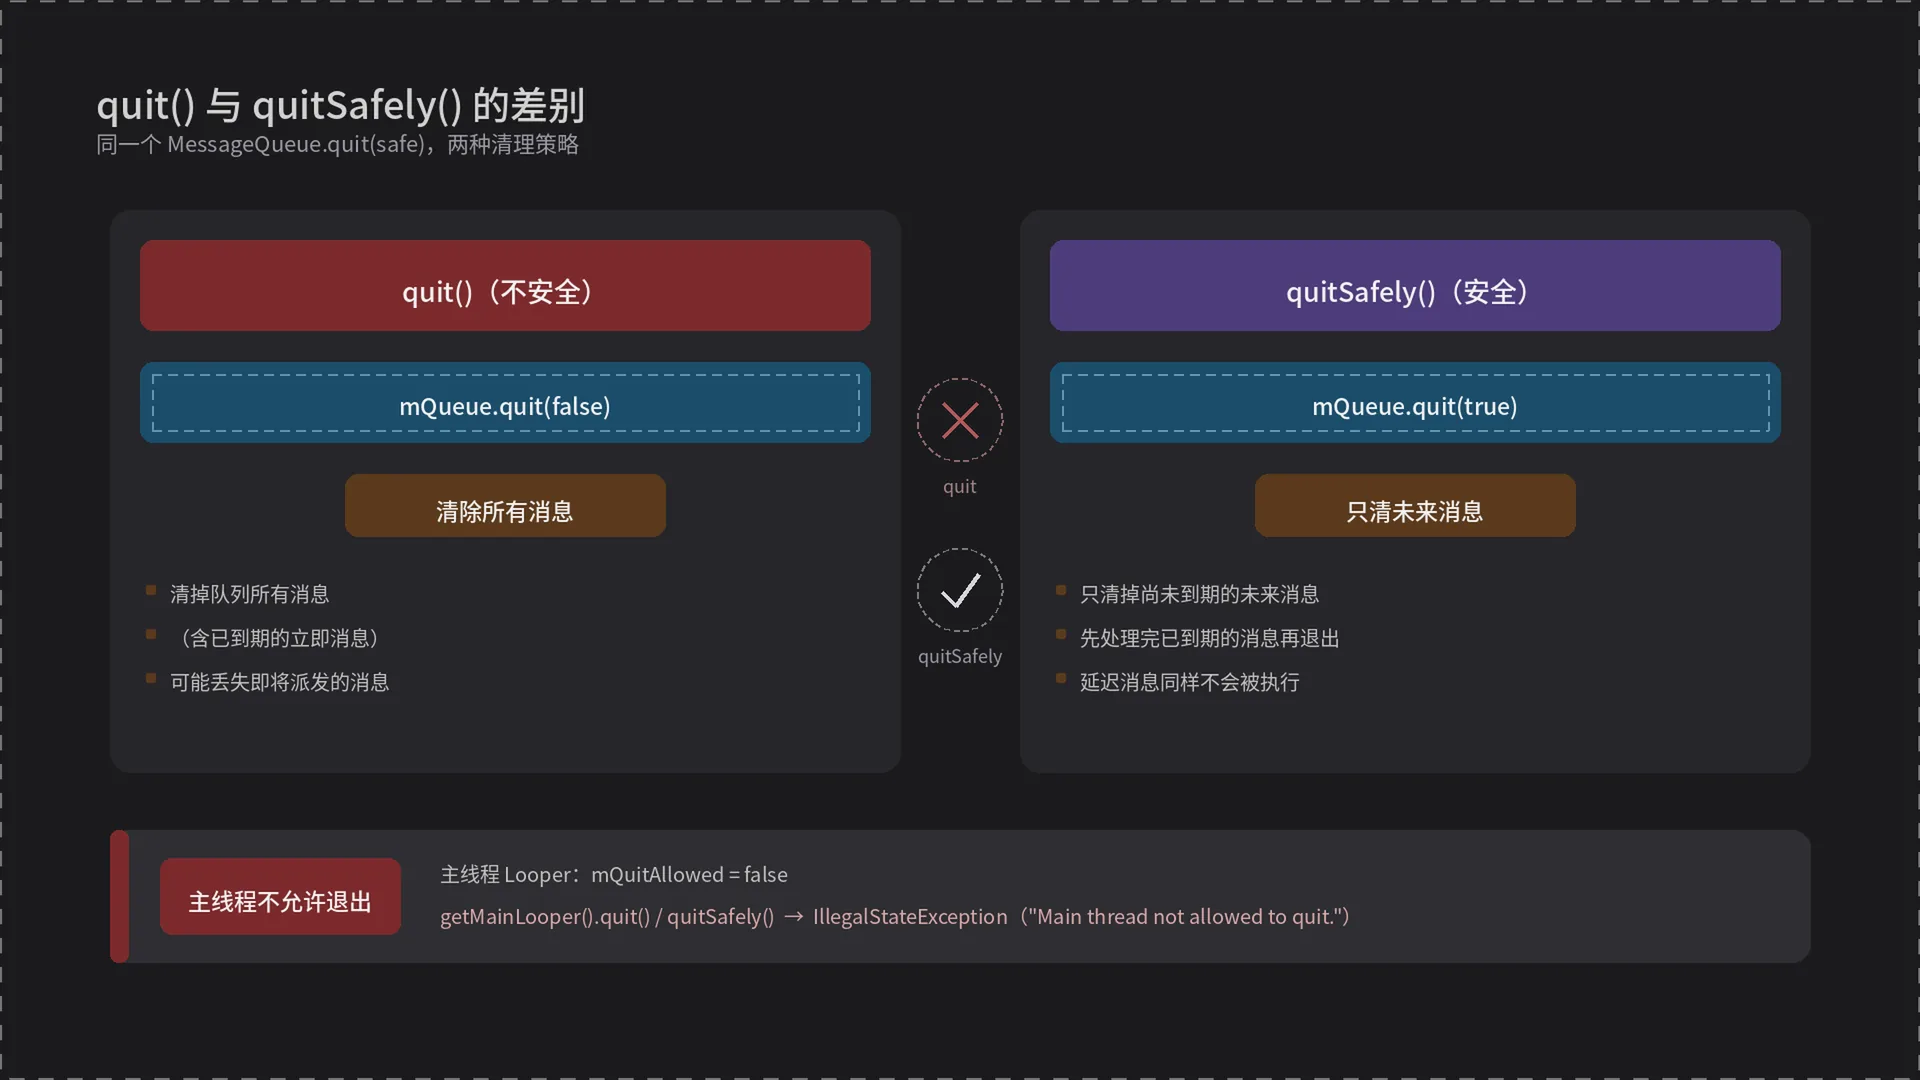Screen dimensions: 1920x1080
Task: Click bullet 先处理完已到期的消息再退出
Action: (1209, 638)
